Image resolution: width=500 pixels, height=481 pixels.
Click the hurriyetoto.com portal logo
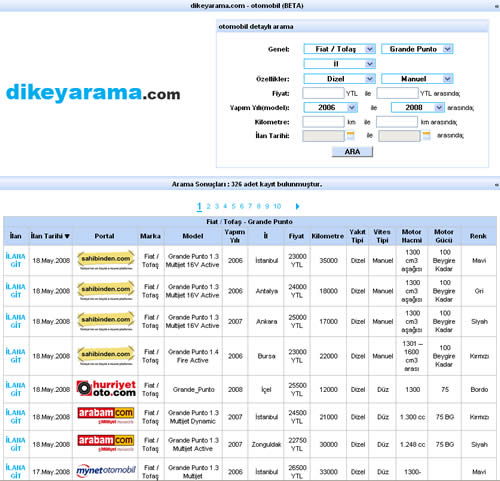tap(106, 389)
